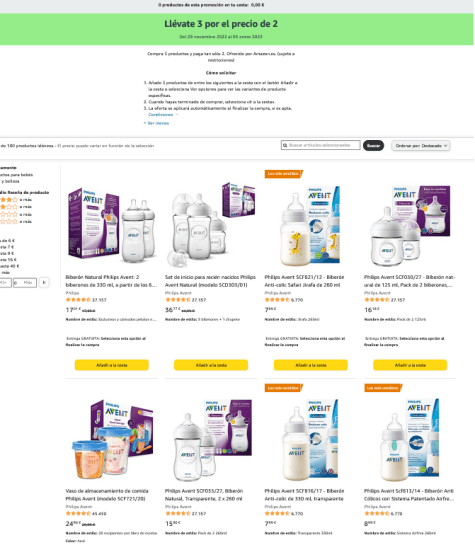Collapse details with Ver menos
This screenshot has height=545, width=475.
pyautogui.click(x=157, y=123)
